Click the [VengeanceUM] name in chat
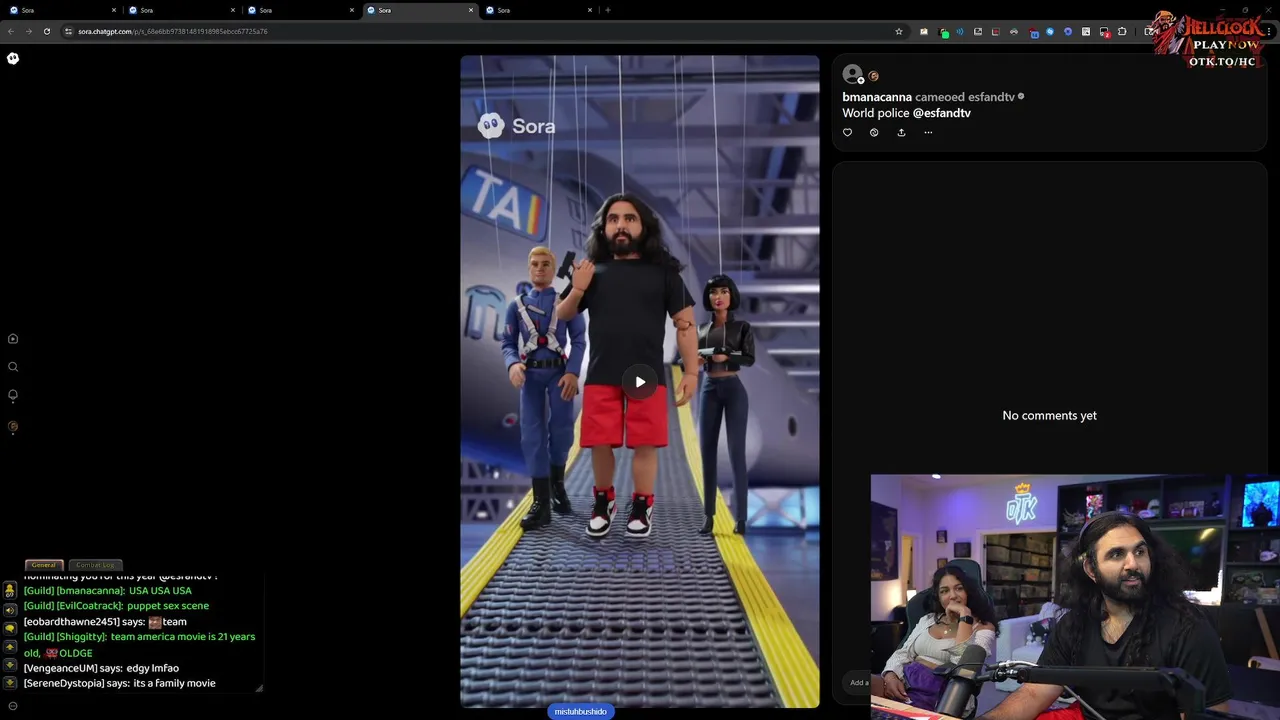 click(60, 668)
